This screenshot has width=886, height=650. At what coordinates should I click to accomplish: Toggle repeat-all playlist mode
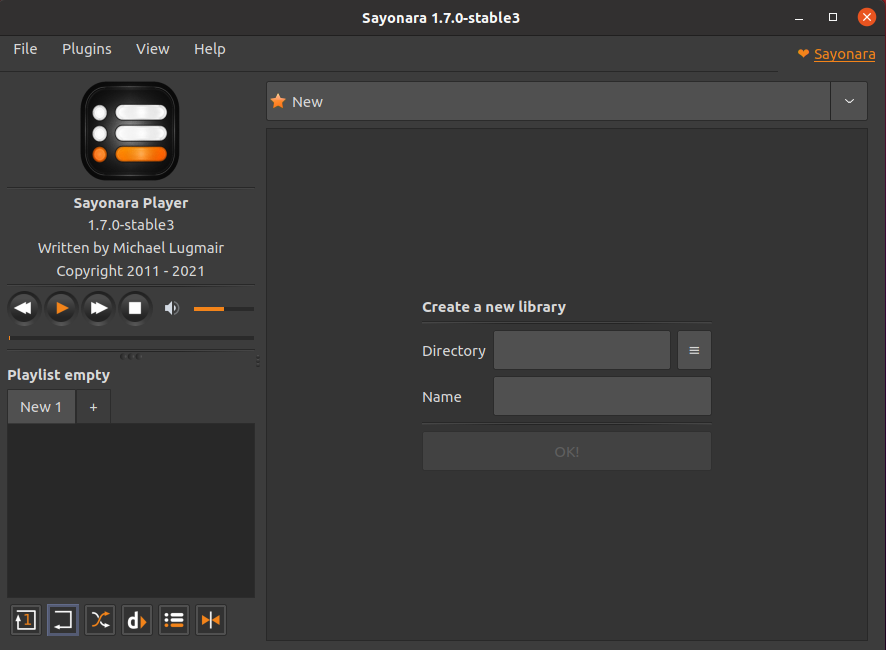click(x=63, y=620)
